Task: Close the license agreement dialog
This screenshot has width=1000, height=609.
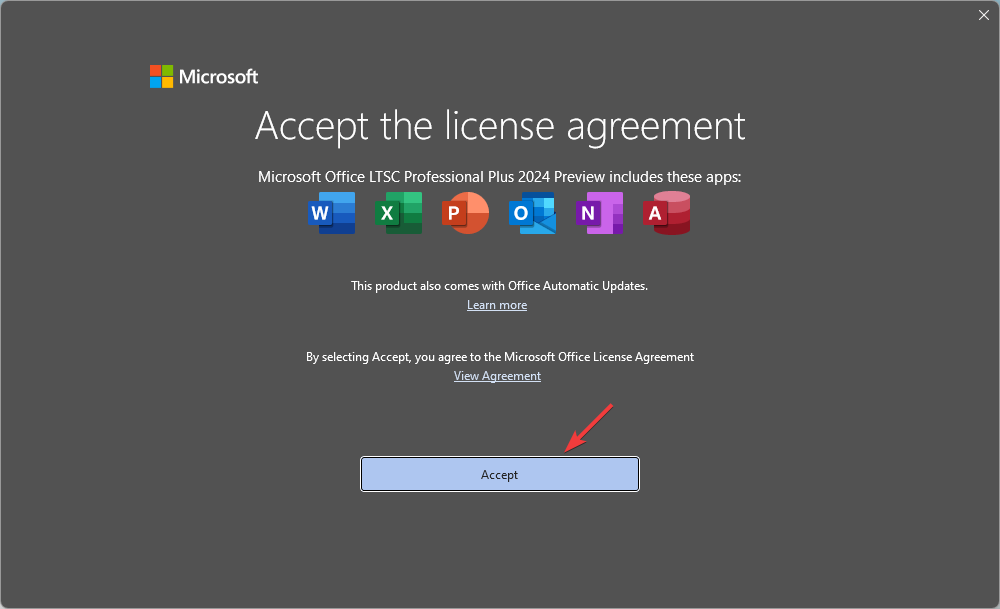Action: [983, 15]
